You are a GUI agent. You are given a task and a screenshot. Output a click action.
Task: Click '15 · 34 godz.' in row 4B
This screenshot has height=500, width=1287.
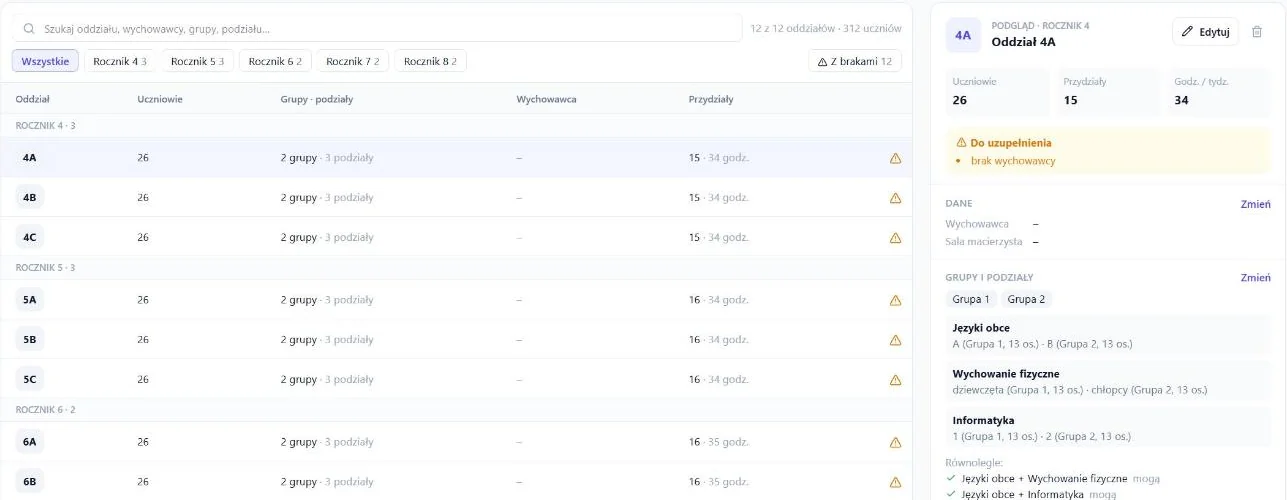pyautogui.click(x=719, y=198)
